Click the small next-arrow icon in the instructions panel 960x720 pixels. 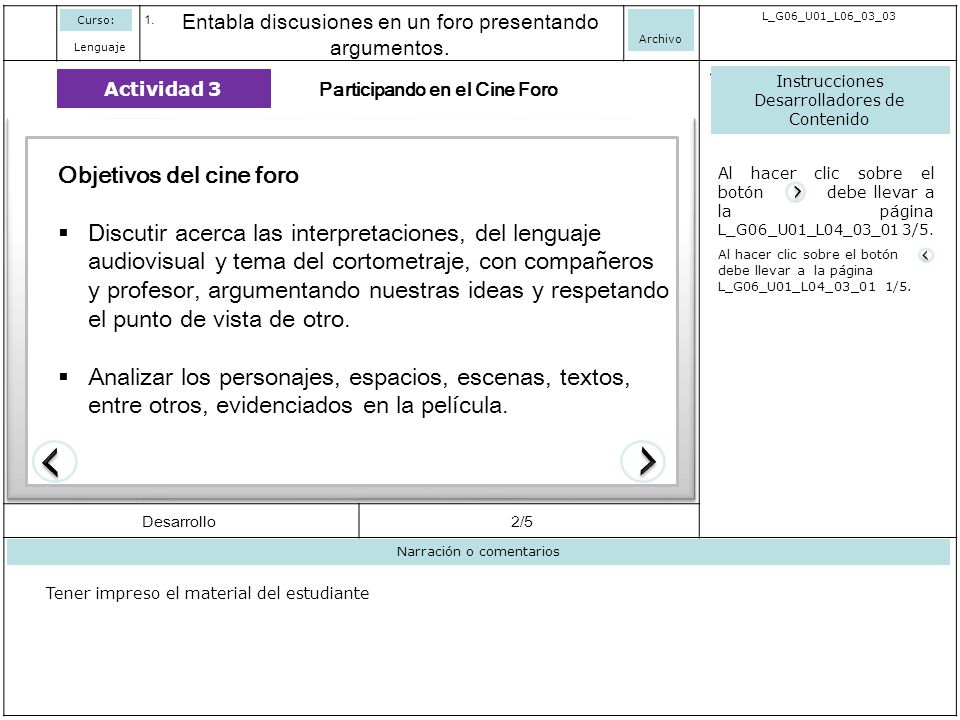click(x=795, y=192)
